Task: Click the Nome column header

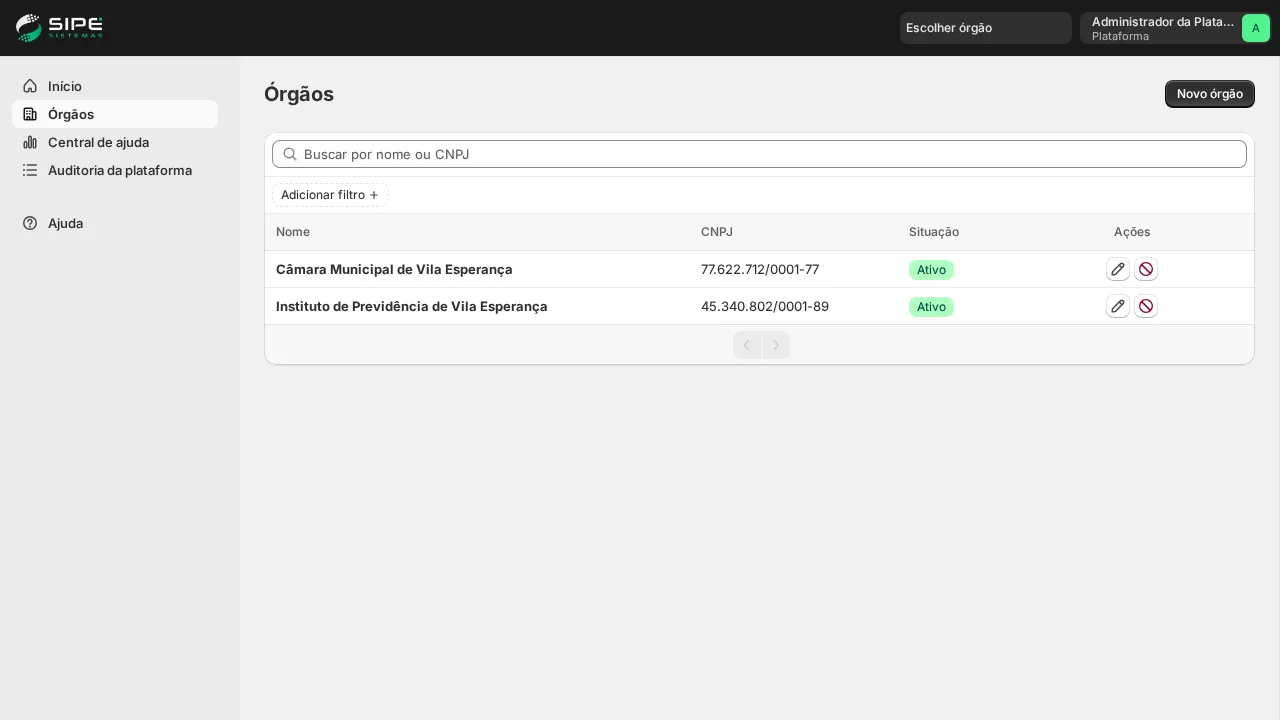Action: 293,232
